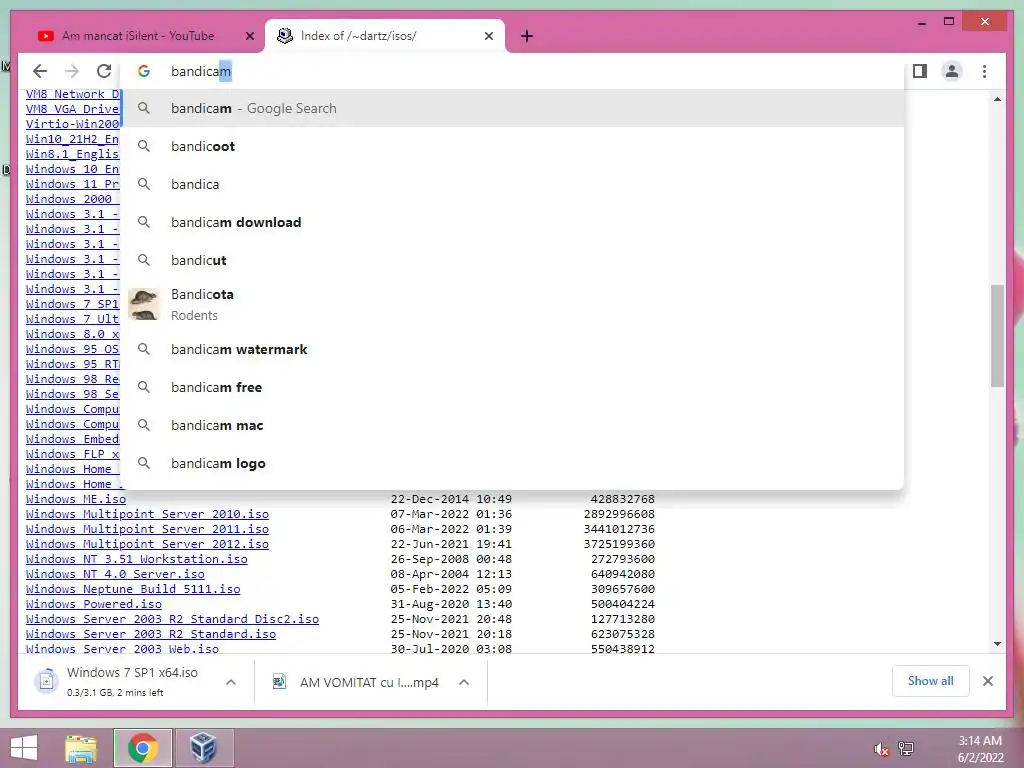
Task: Open the Windows Start menu
Action: [24, 748]
